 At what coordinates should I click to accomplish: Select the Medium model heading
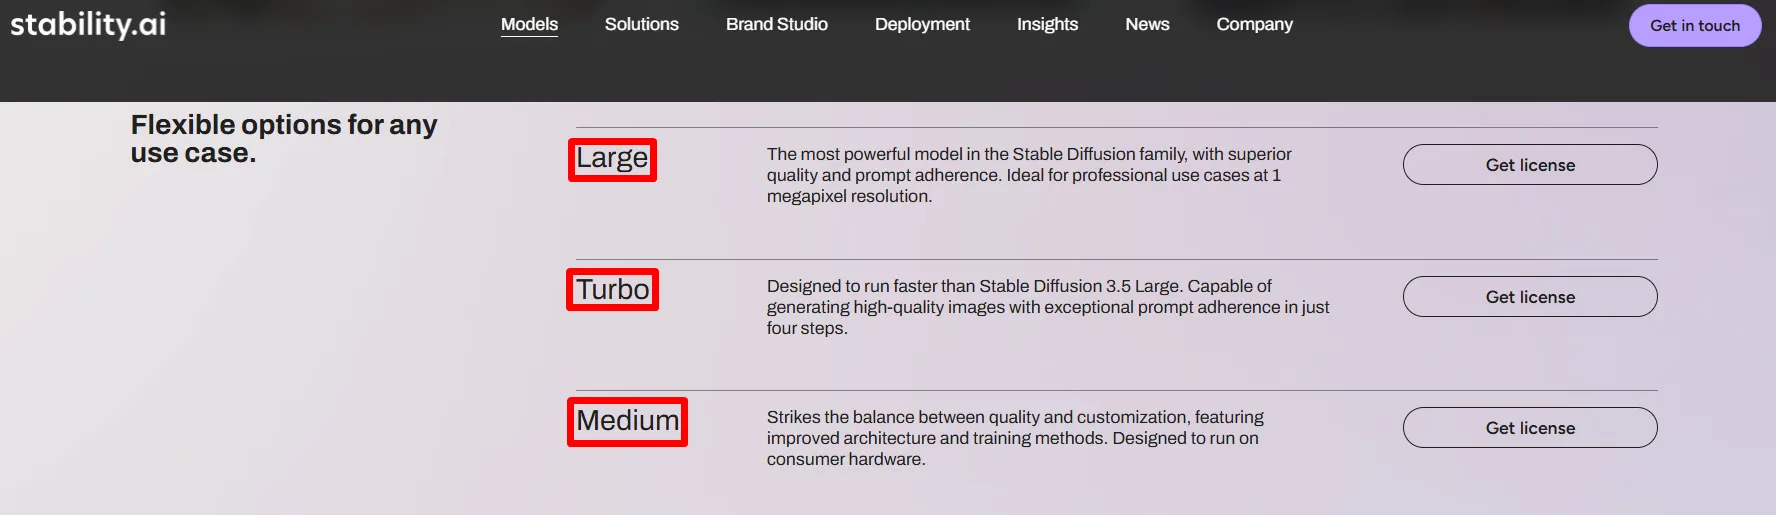tap(627, 421)
